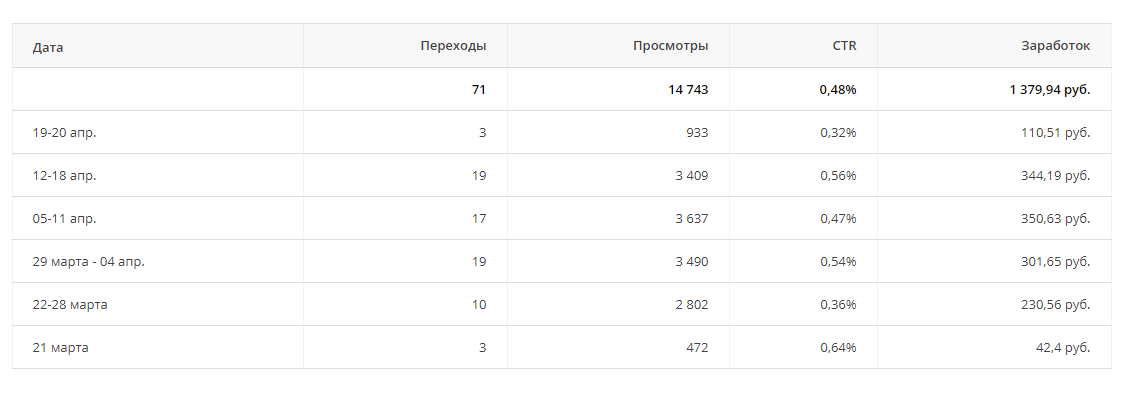Viewport: 1125px width, 403px height.
Task: Open the 22-28 марта date entry
Action: click(70, 305)
